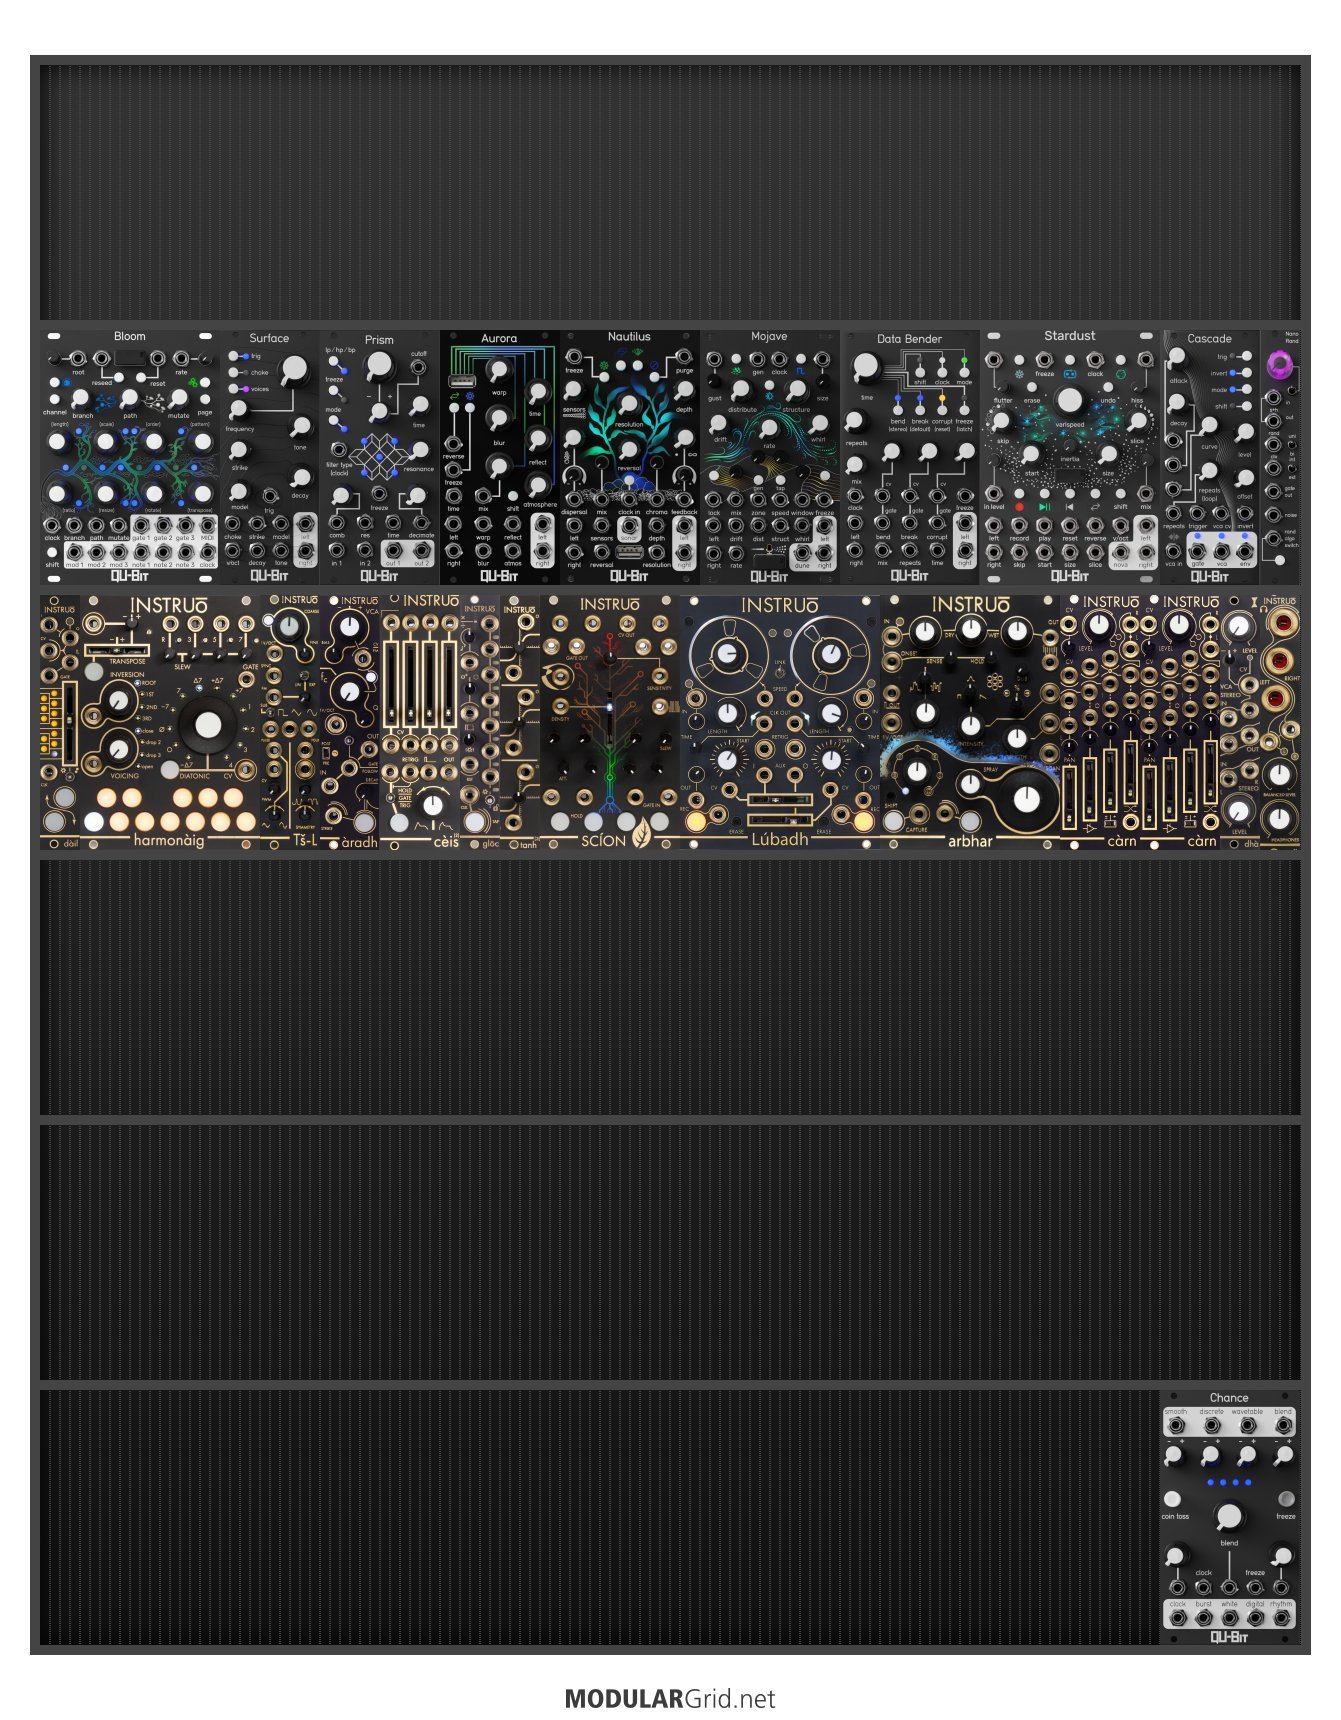
Task: Click the Qu-Bit logo on Bloom
Action: point(130,576)
